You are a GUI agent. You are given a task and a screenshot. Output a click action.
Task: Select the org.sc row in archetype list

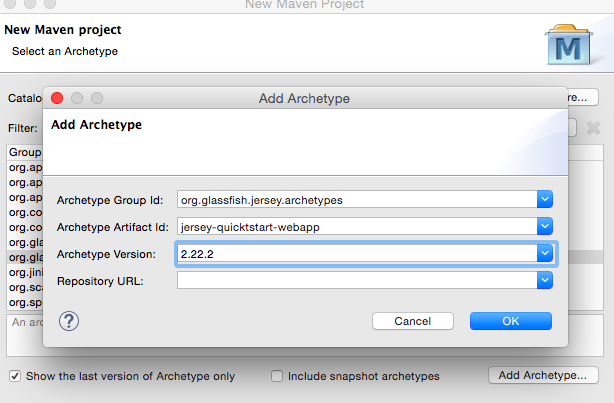pos(25,287)
